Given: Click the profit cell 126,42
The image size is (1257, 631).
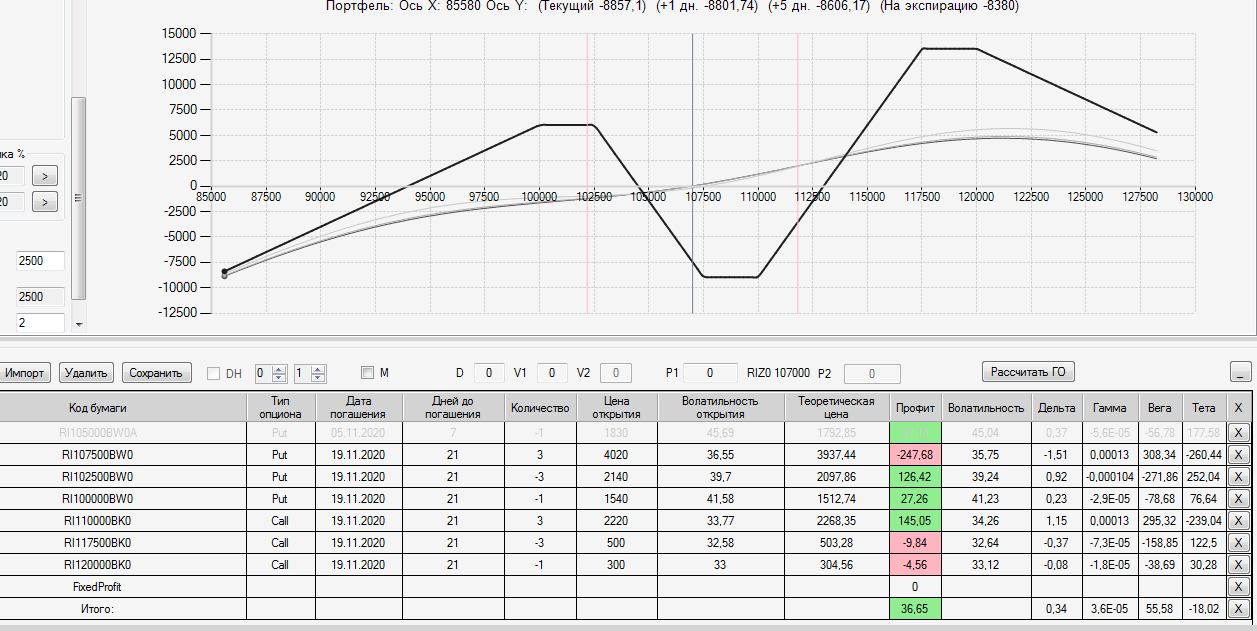Looking at the screenshot, I should [x=916, y=477].
